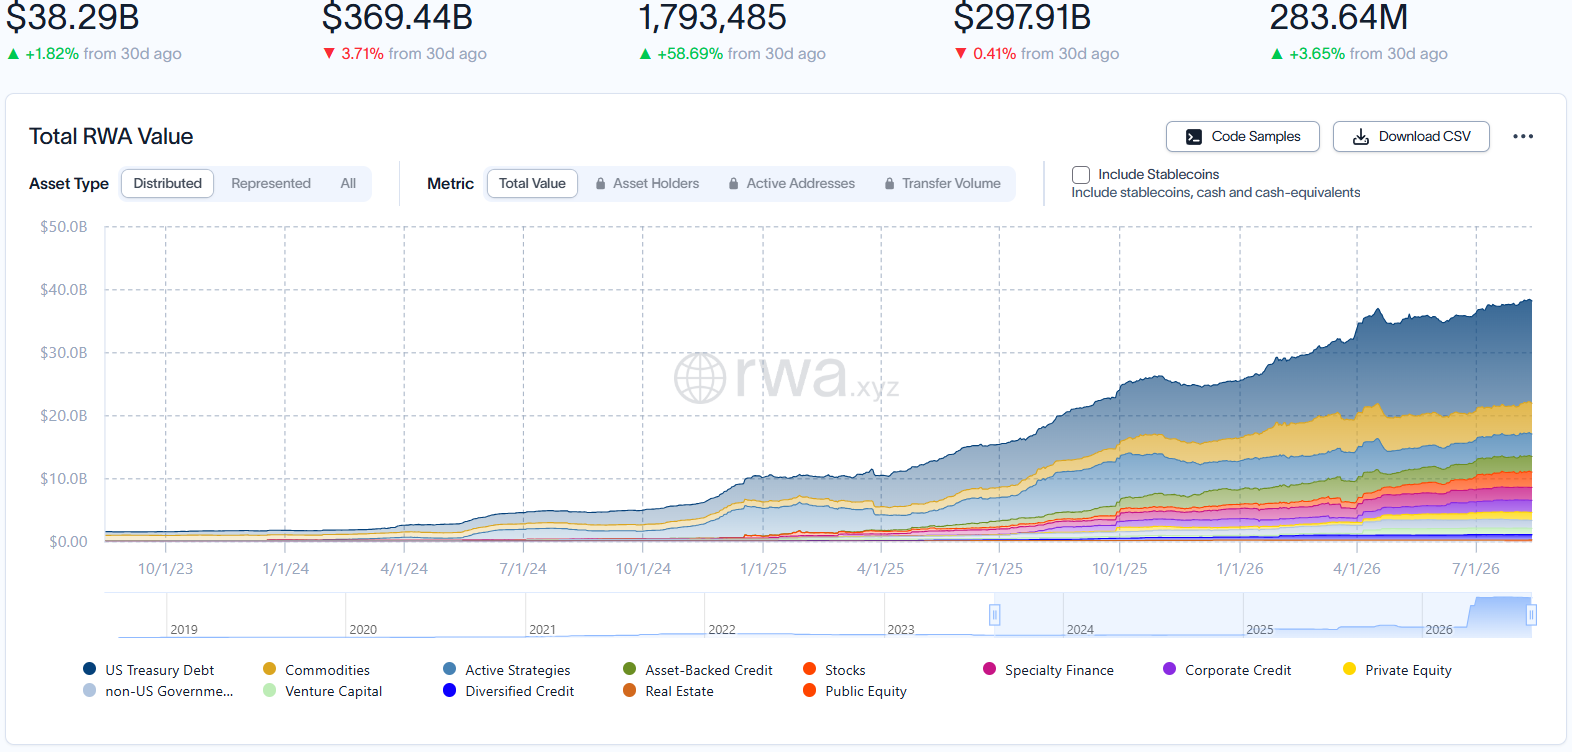Download CSV of chart data
Screen dimensions: 1572x752
tap(1411, 137)
